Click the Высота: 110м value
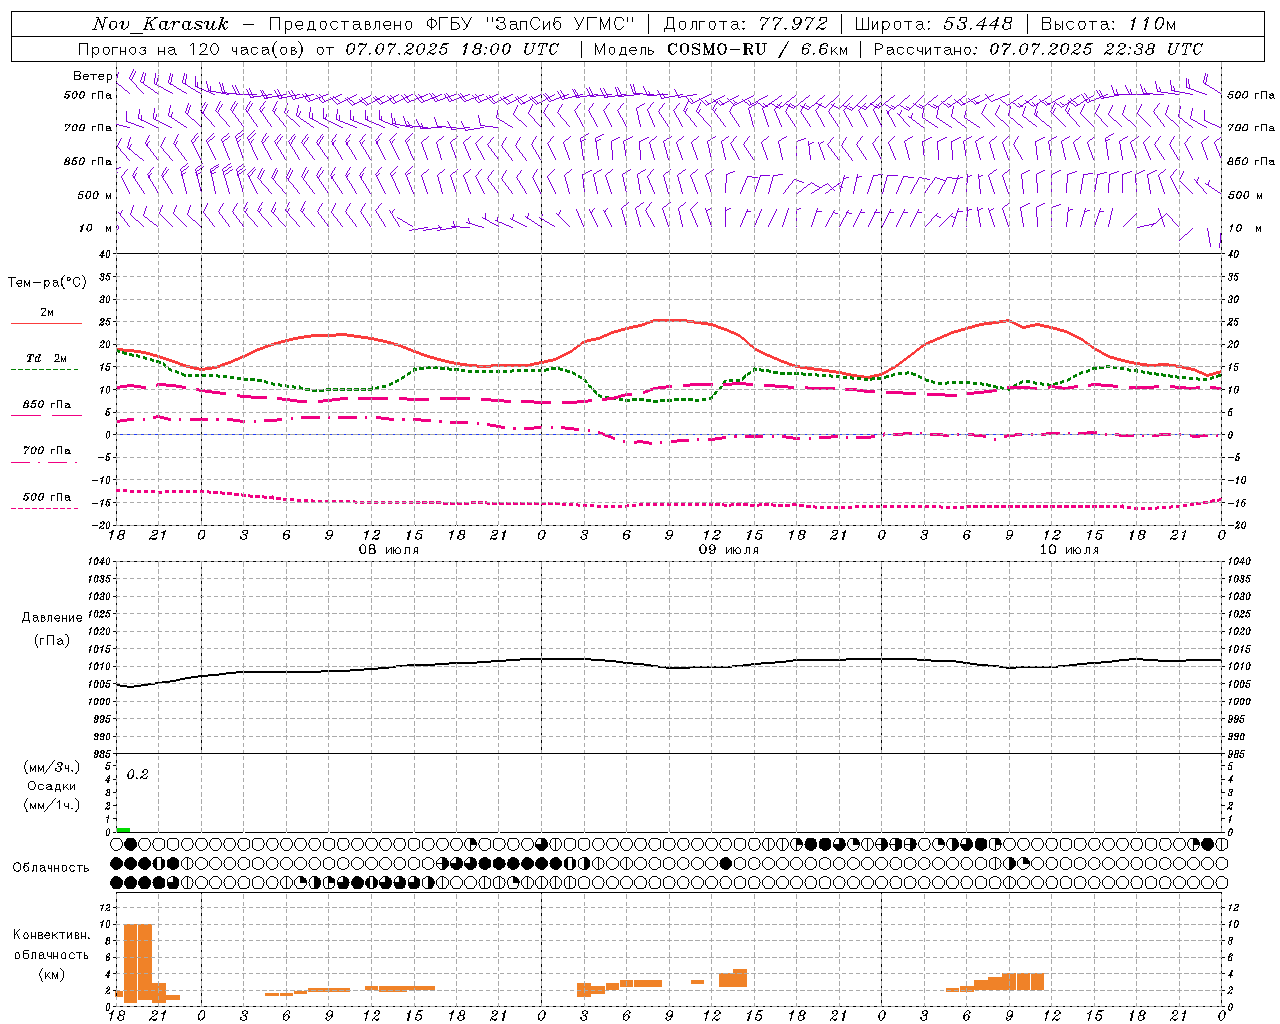 [1108, 24]
